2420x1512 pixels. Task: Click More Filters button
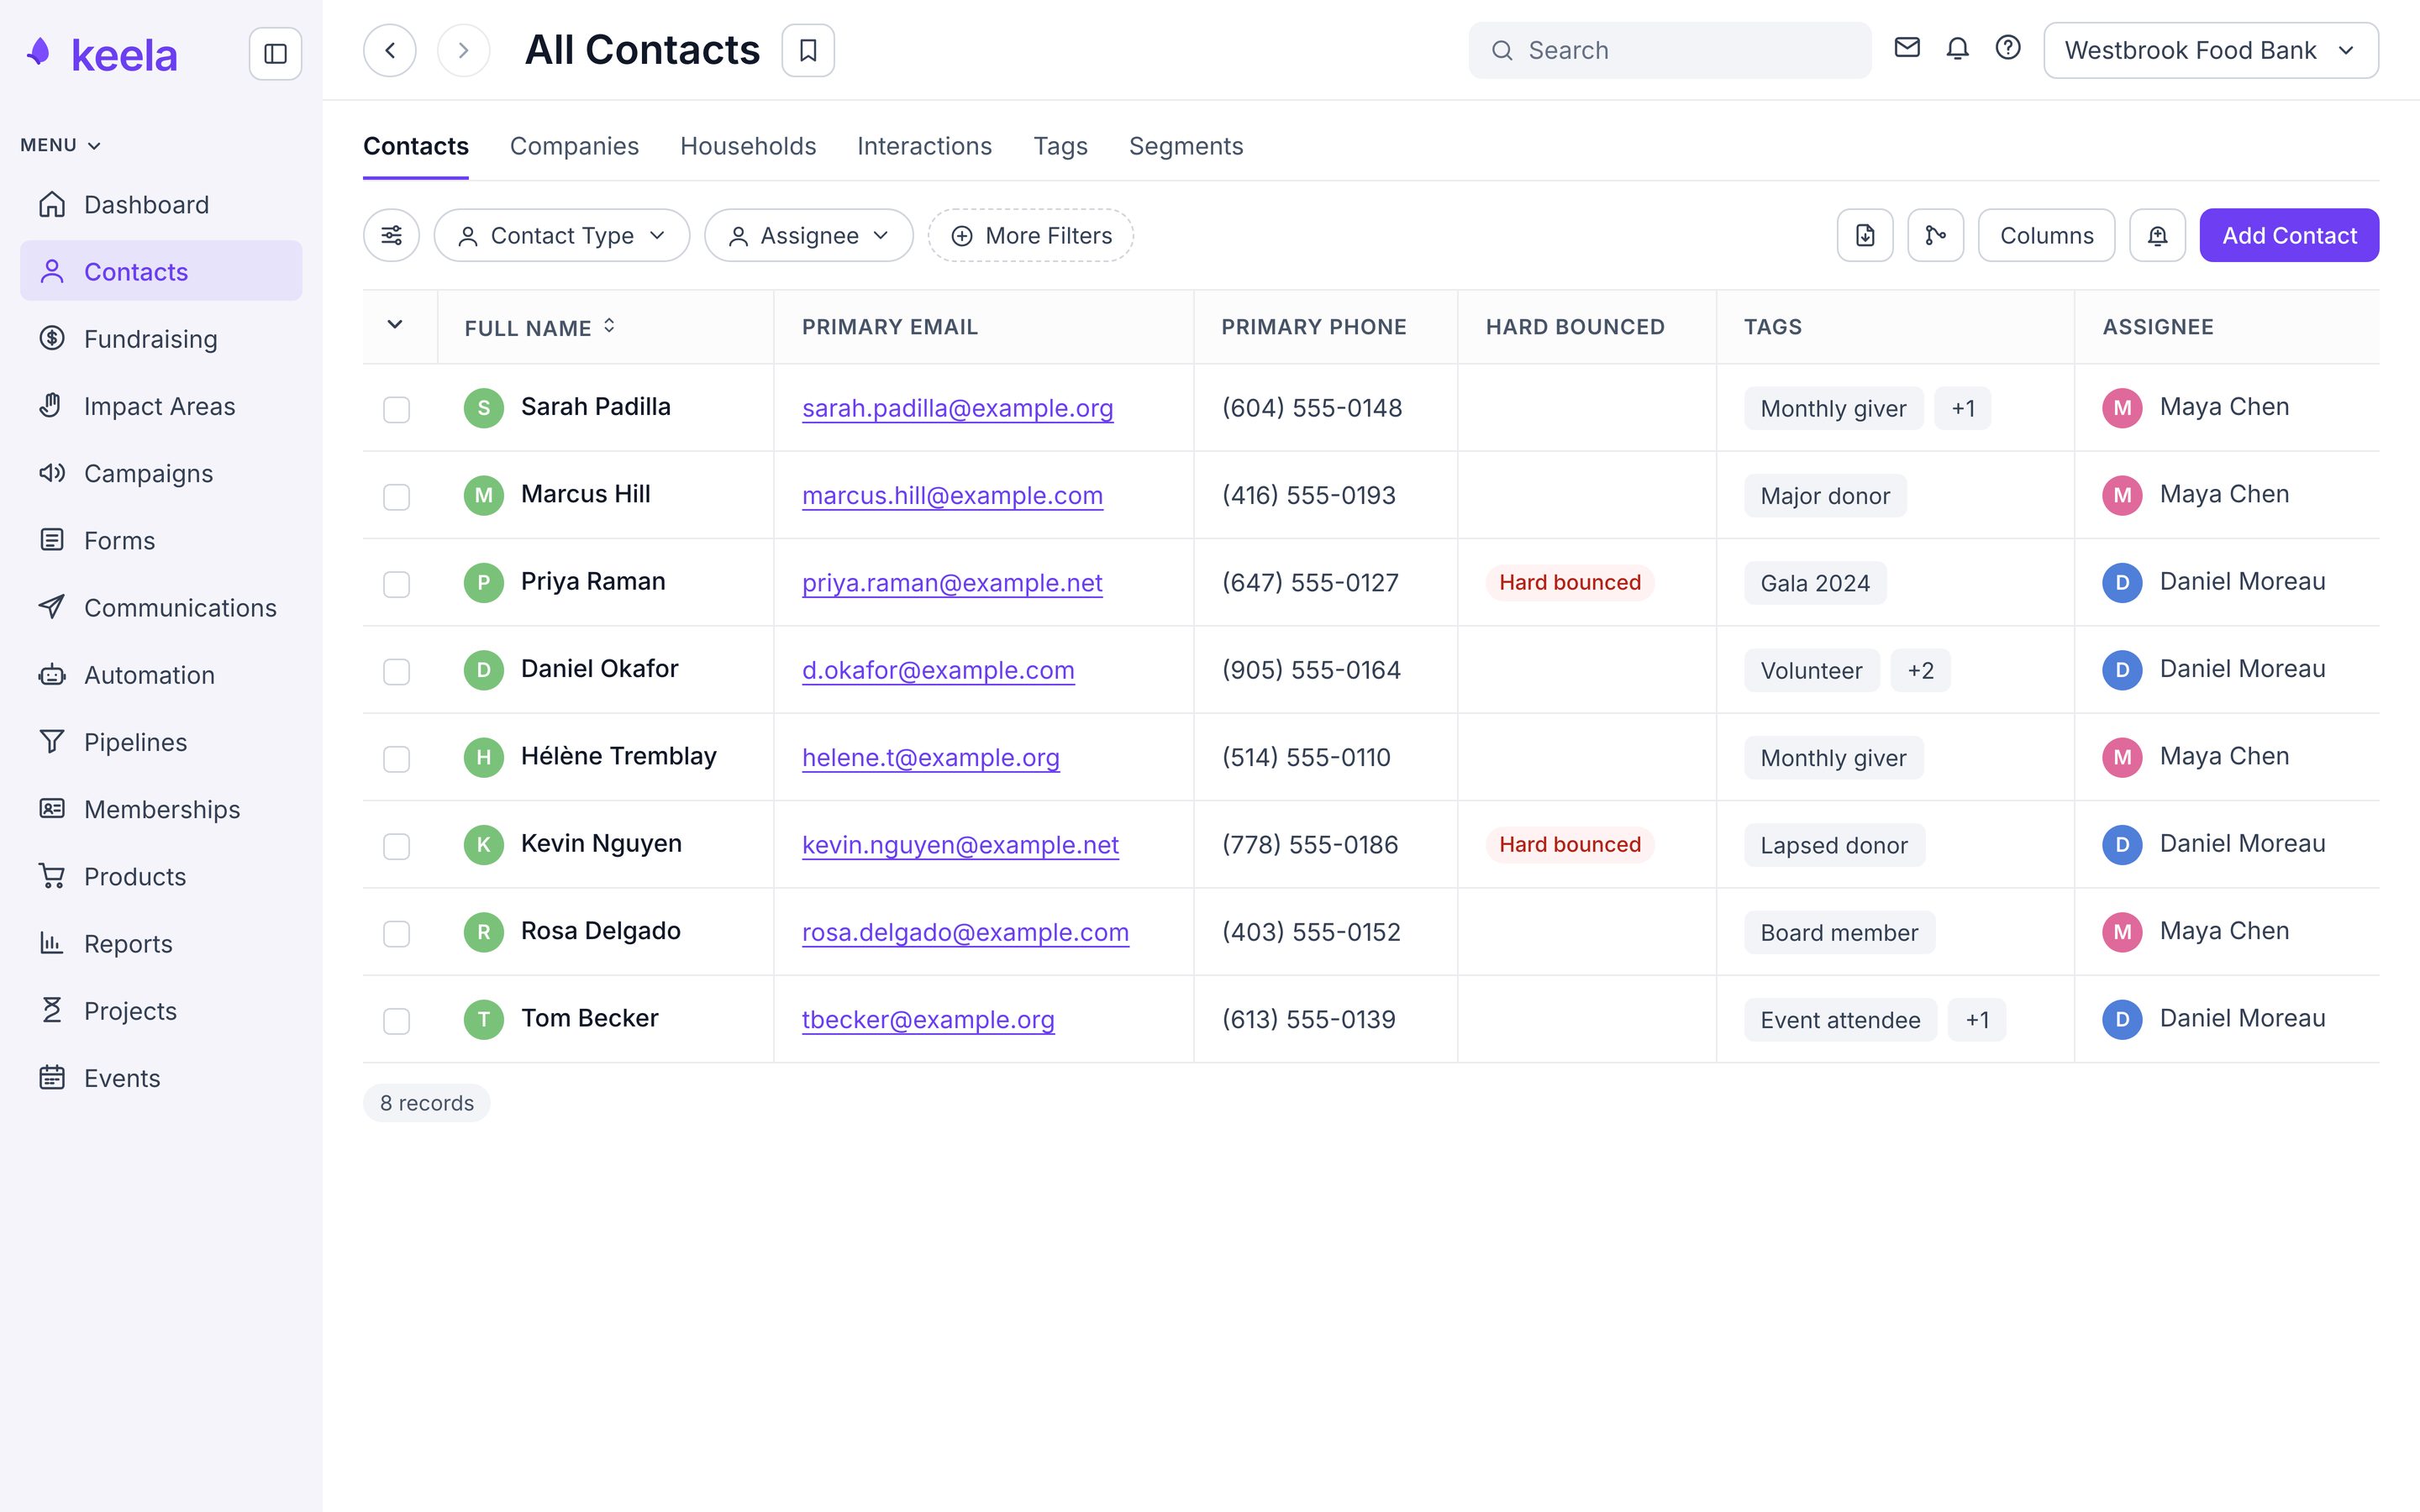click(x=1030, y=235)
